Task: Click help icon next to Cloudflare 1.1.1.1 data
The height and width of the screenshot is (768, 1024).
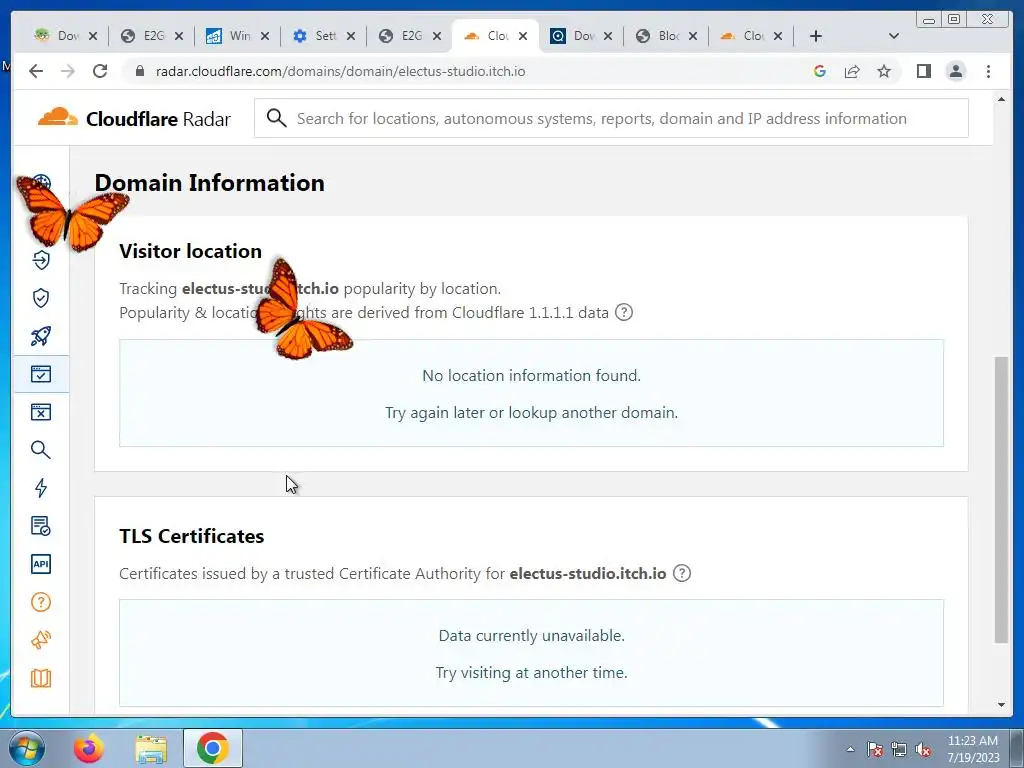Action: pyautogui.click(x=624, y=312)
